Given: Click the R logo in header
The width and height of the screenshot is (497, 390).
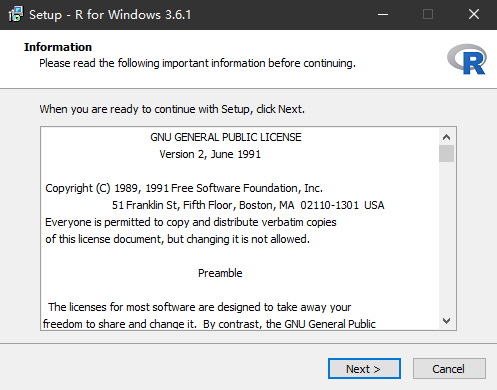Looking at the screenshot, I should [x=467, y=59].
